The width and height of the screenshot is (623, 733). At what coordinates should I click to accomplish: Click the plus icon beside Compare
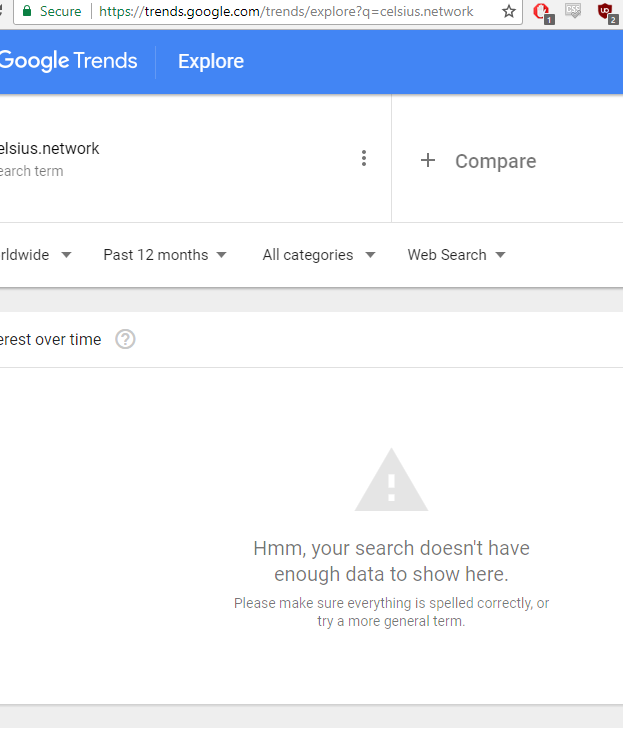pos(428,160)
